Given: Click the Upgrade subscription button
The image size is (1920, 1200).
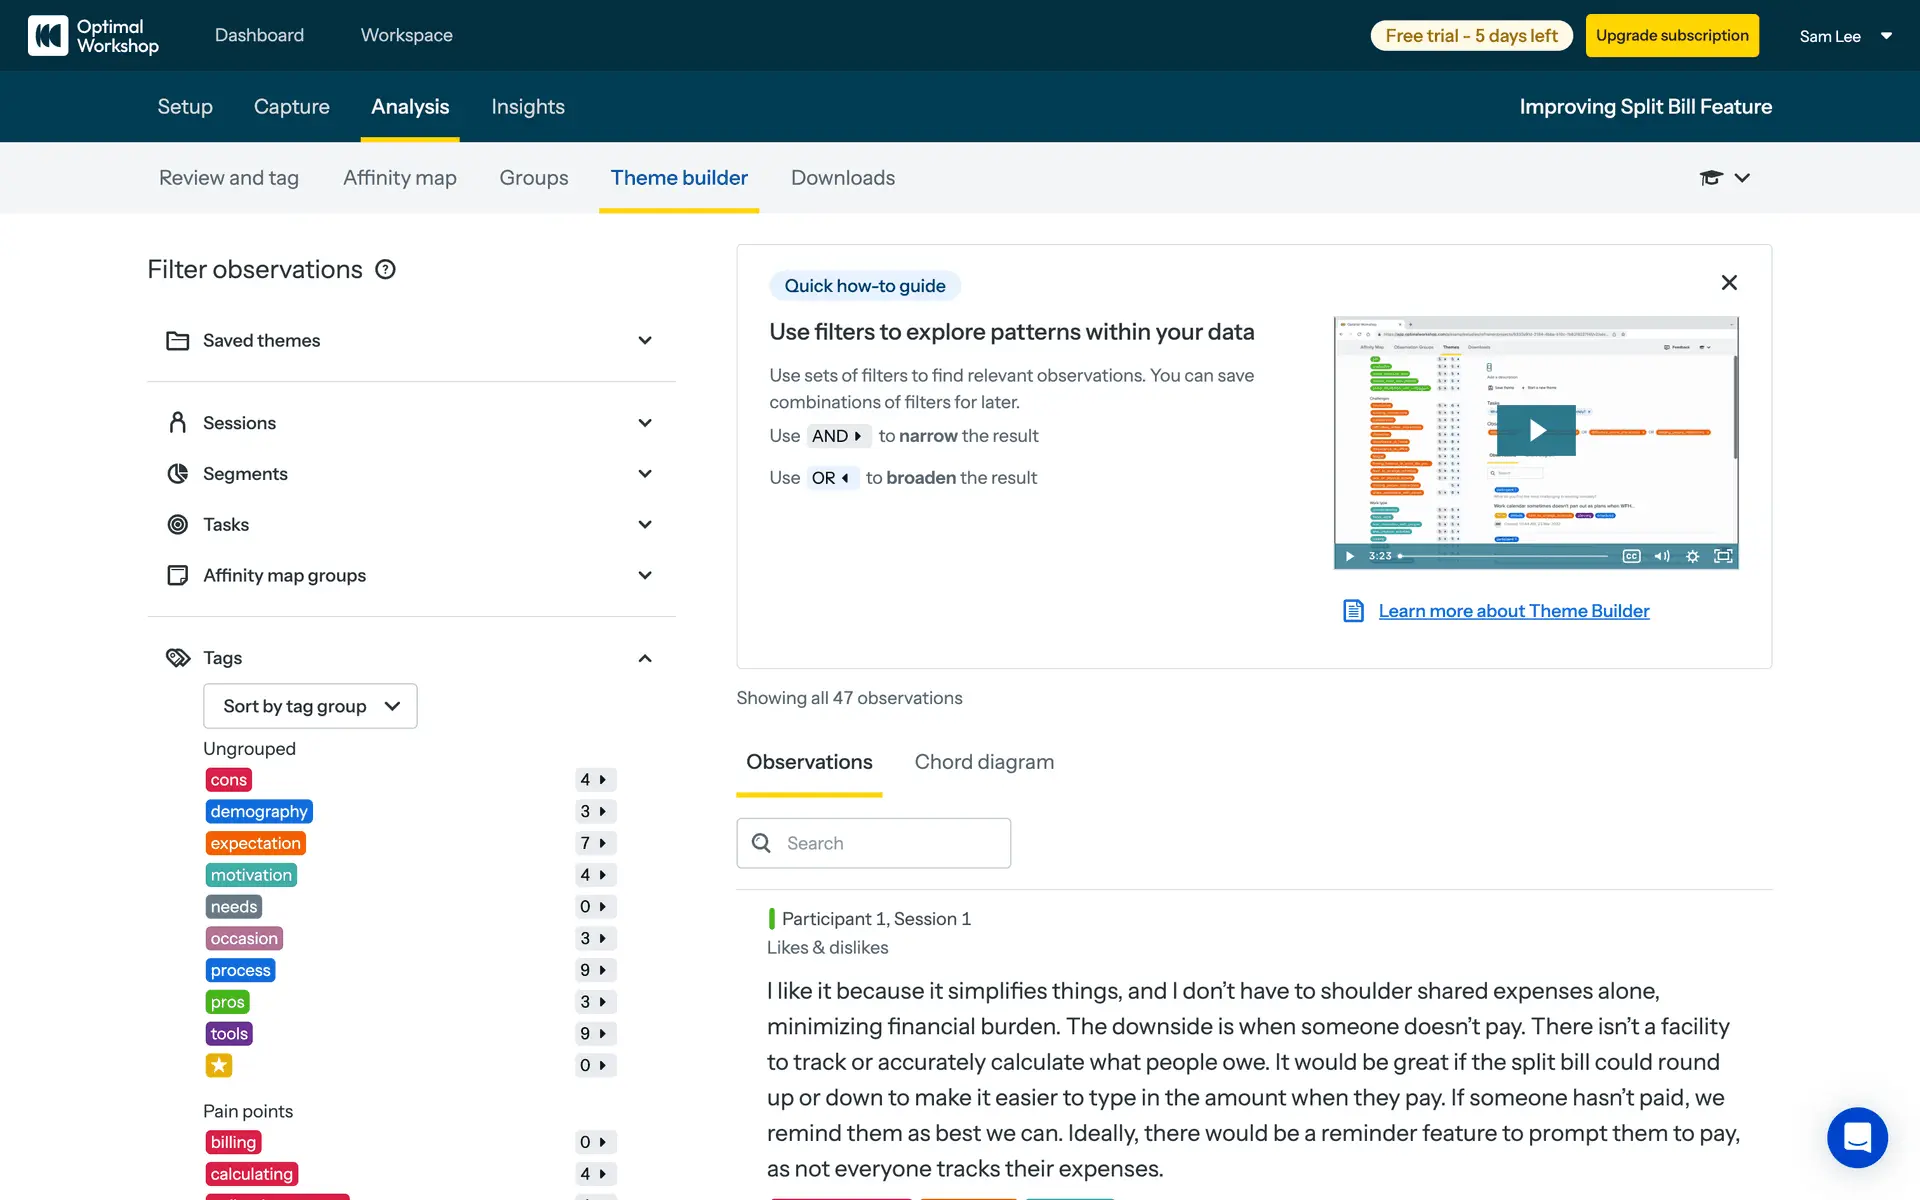Looking at the screenshot, I should [x=1672, y=36].
